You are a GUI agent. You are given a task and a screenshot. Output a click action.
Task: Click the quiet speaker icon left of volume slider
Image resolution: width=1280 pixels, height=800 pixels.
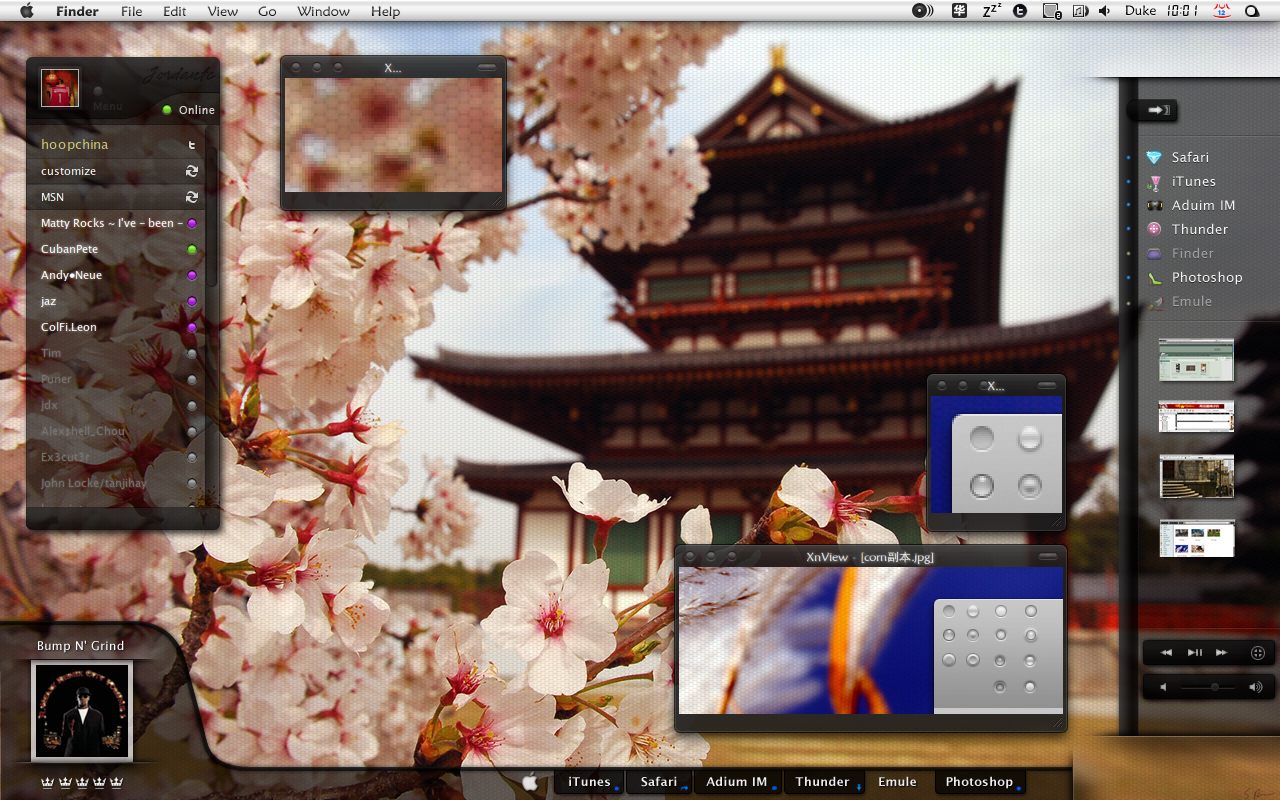click(1163, 687)
